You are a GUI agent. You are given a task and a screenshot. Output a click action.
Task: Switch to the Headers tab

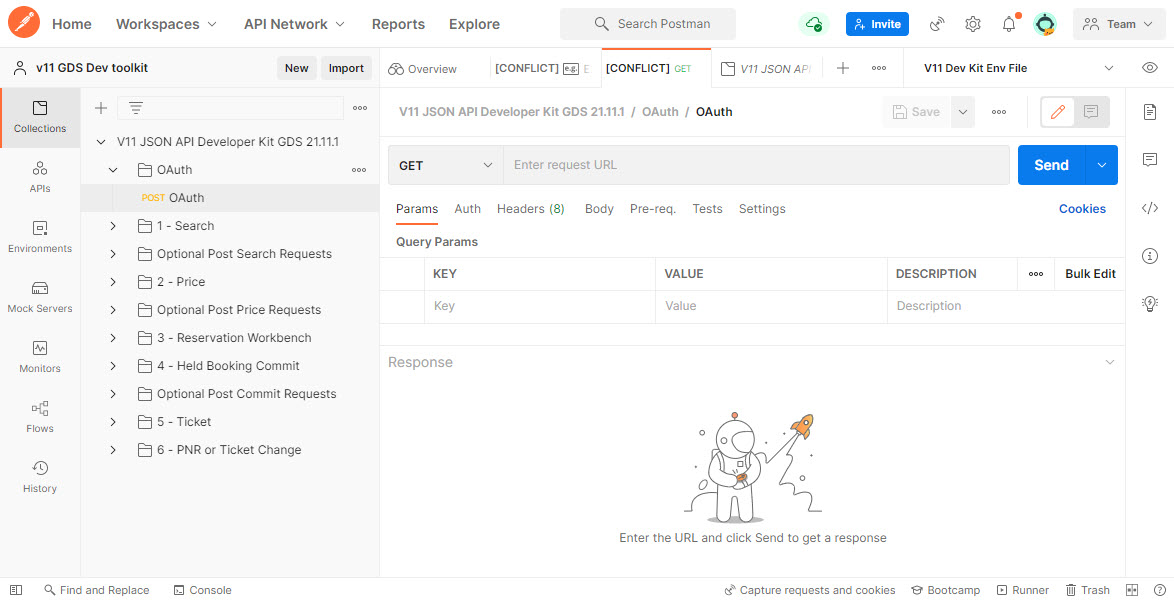point(530,209)
